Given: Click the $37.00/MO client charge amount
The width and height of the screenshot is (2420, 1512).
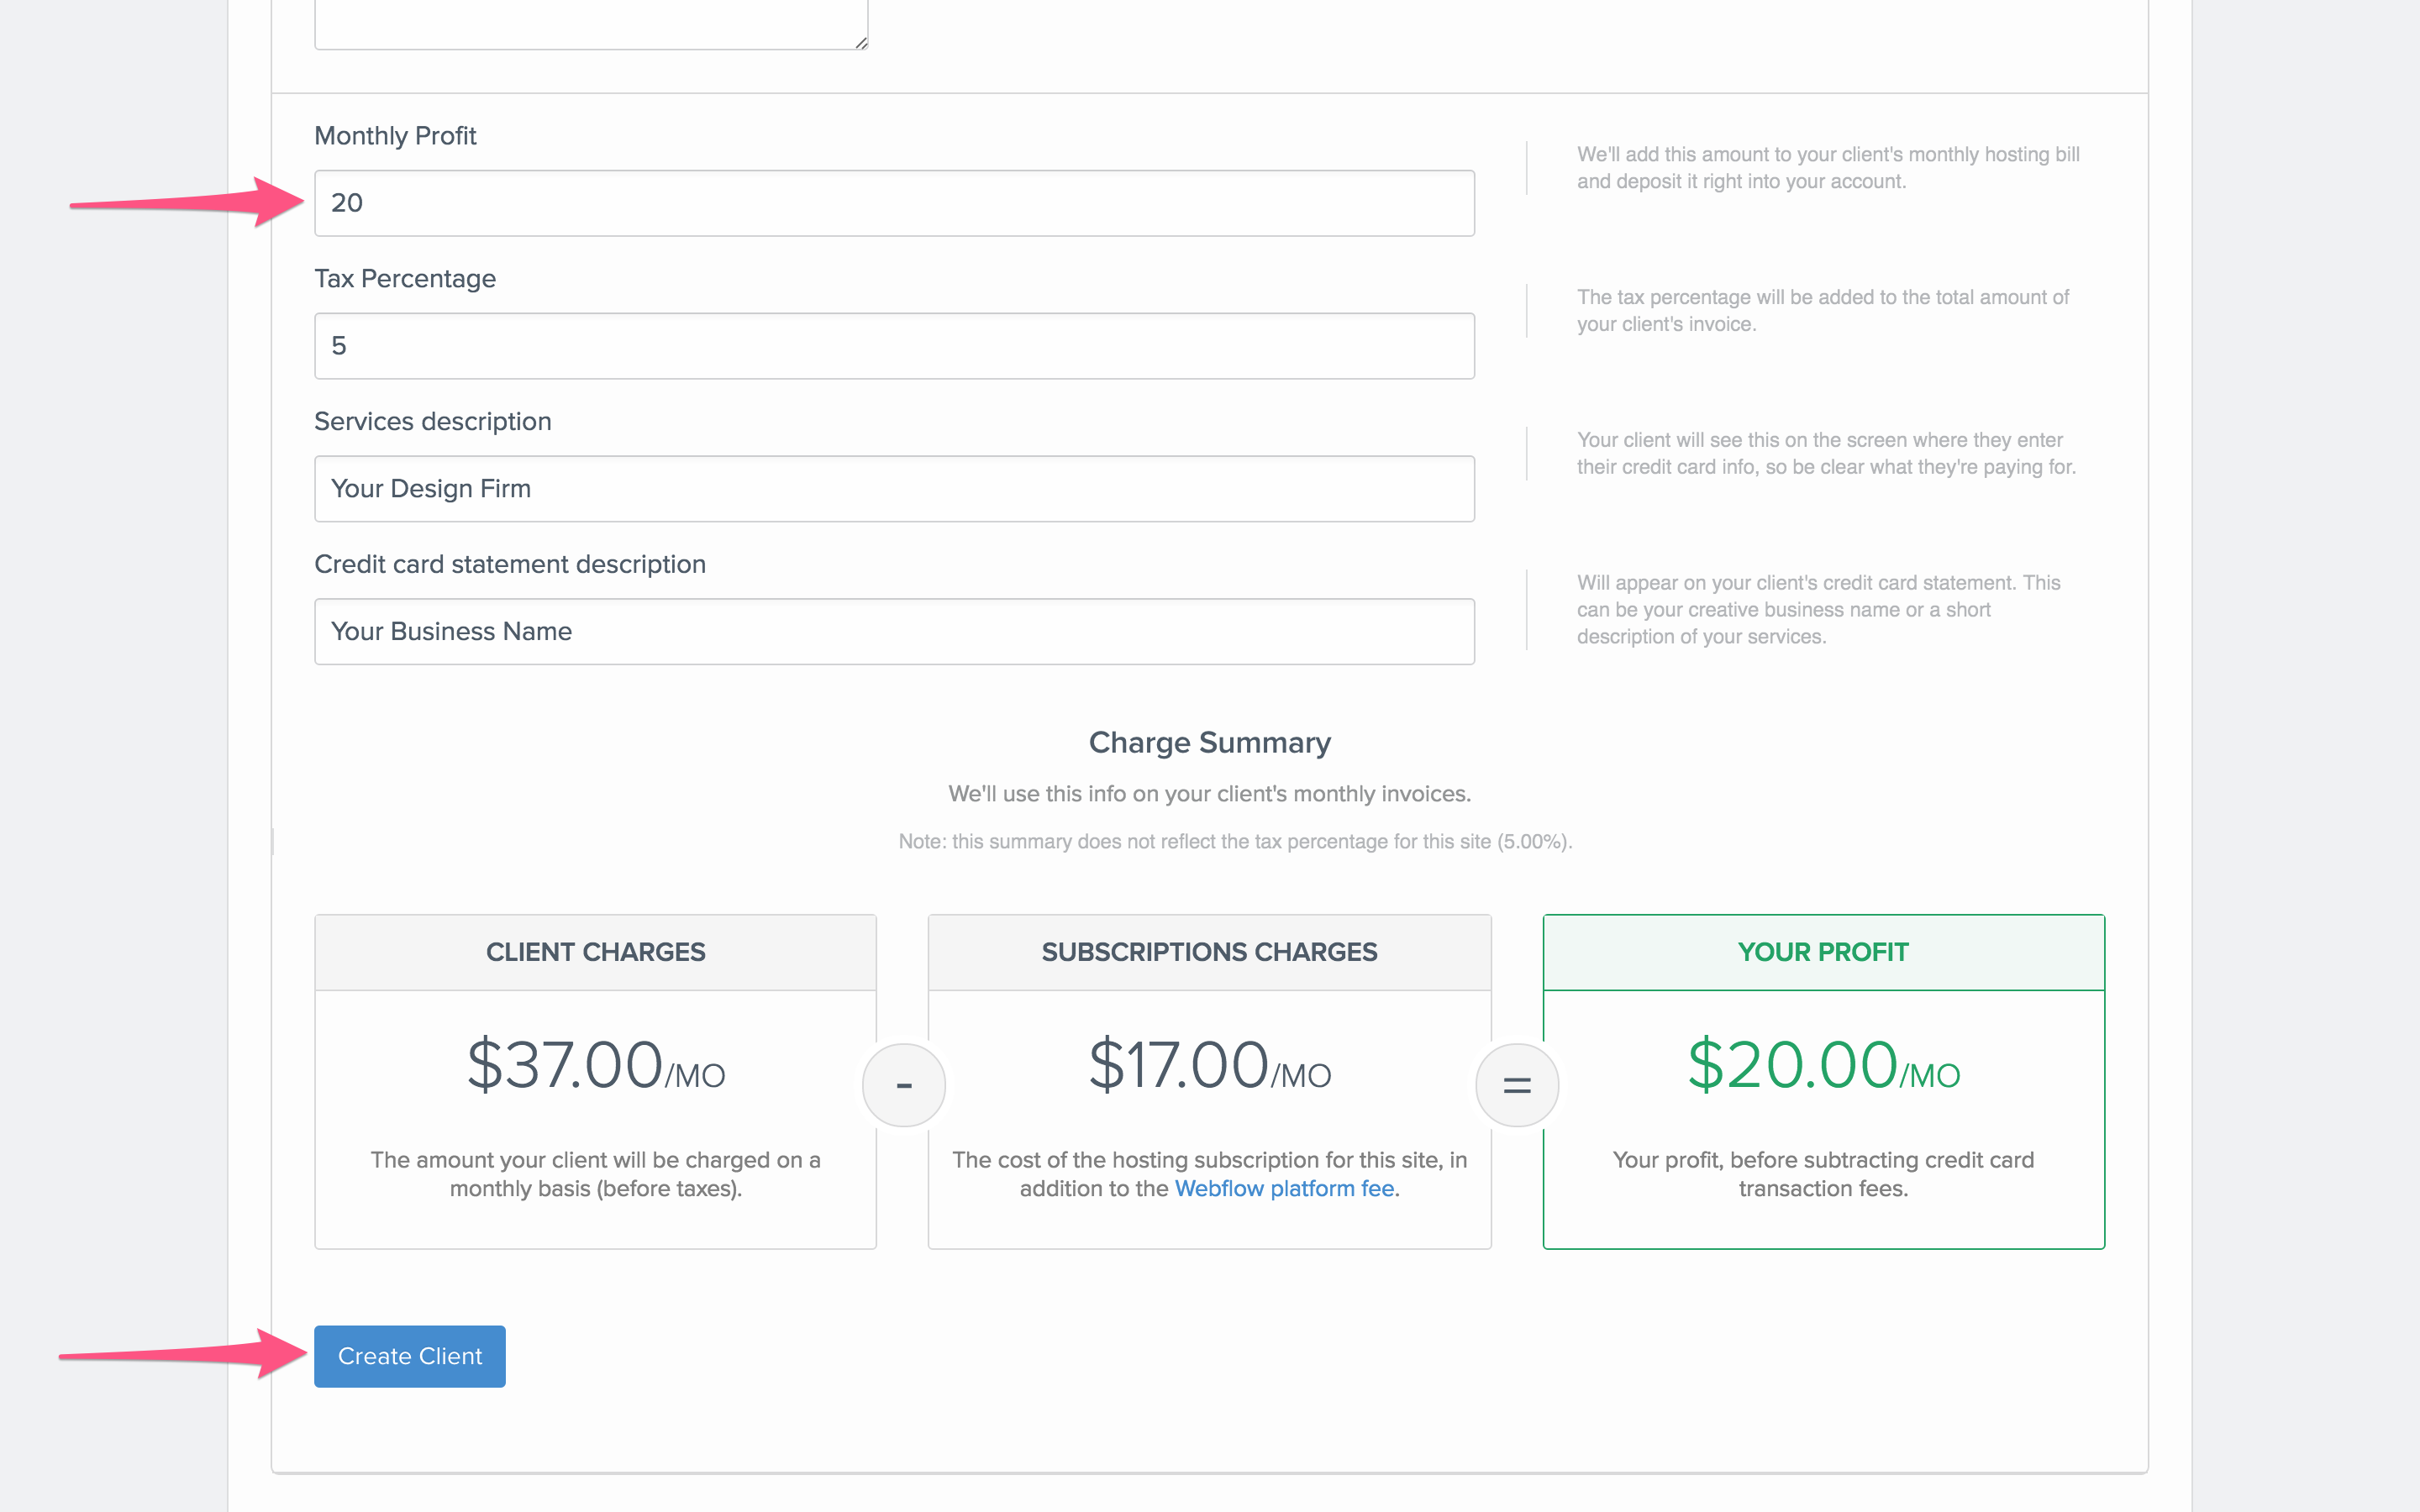Looking at the screenshot, I should coord(596,1065).
